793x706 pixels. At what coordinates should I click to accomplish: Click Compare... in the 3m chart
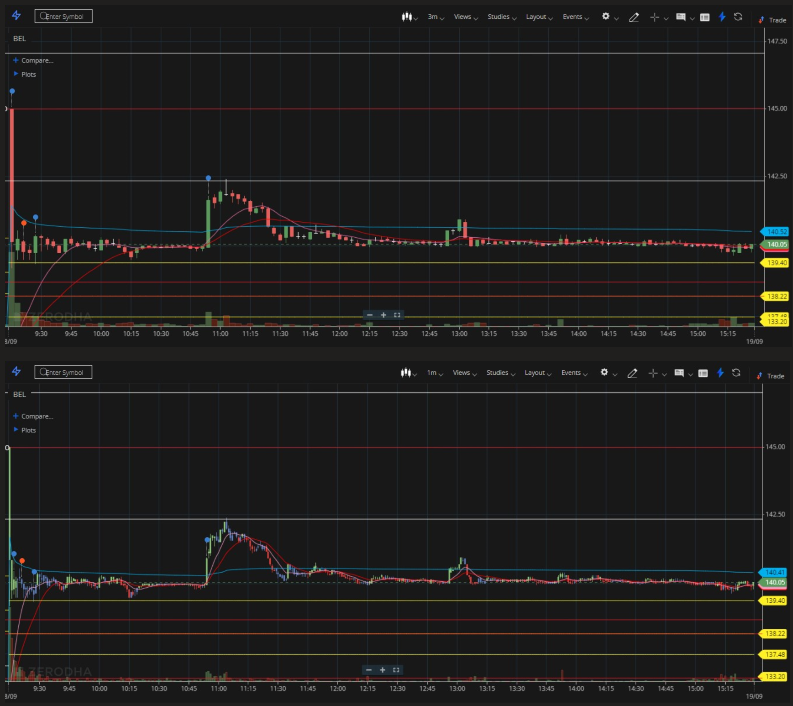pos(33,60)
